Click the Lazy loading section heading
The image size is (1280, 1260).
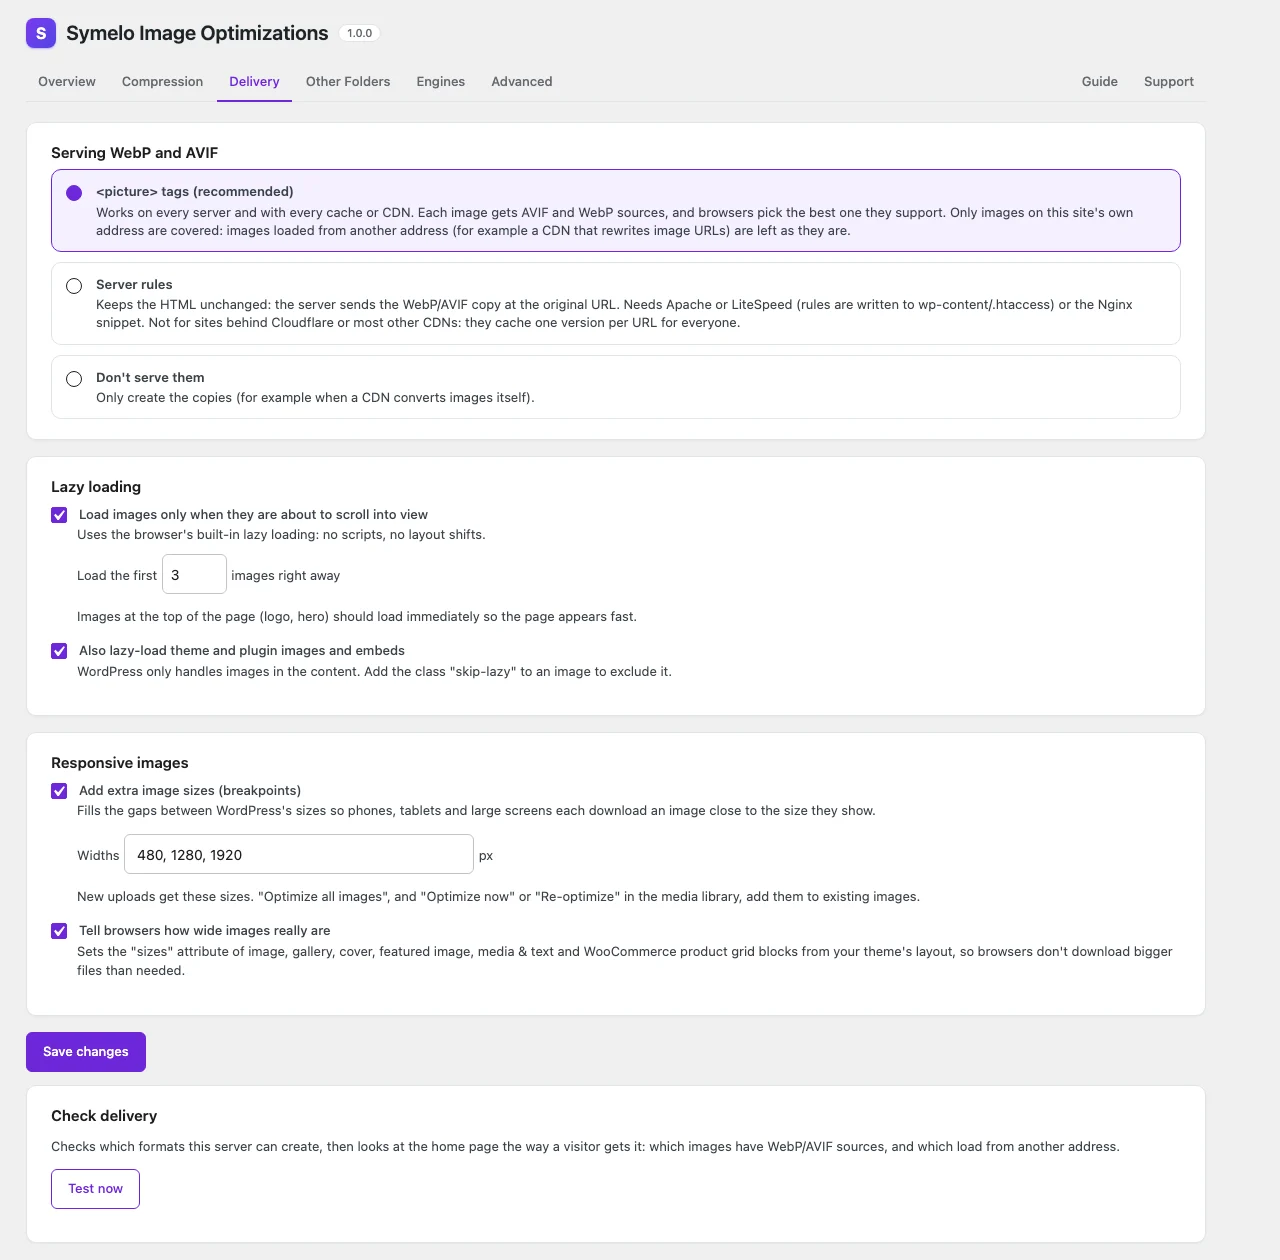click(x=96, y=487)
